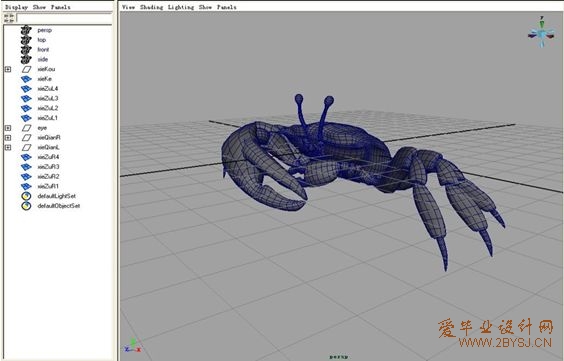Select the defaultLightSet set icon

click(x=26, y=196)
